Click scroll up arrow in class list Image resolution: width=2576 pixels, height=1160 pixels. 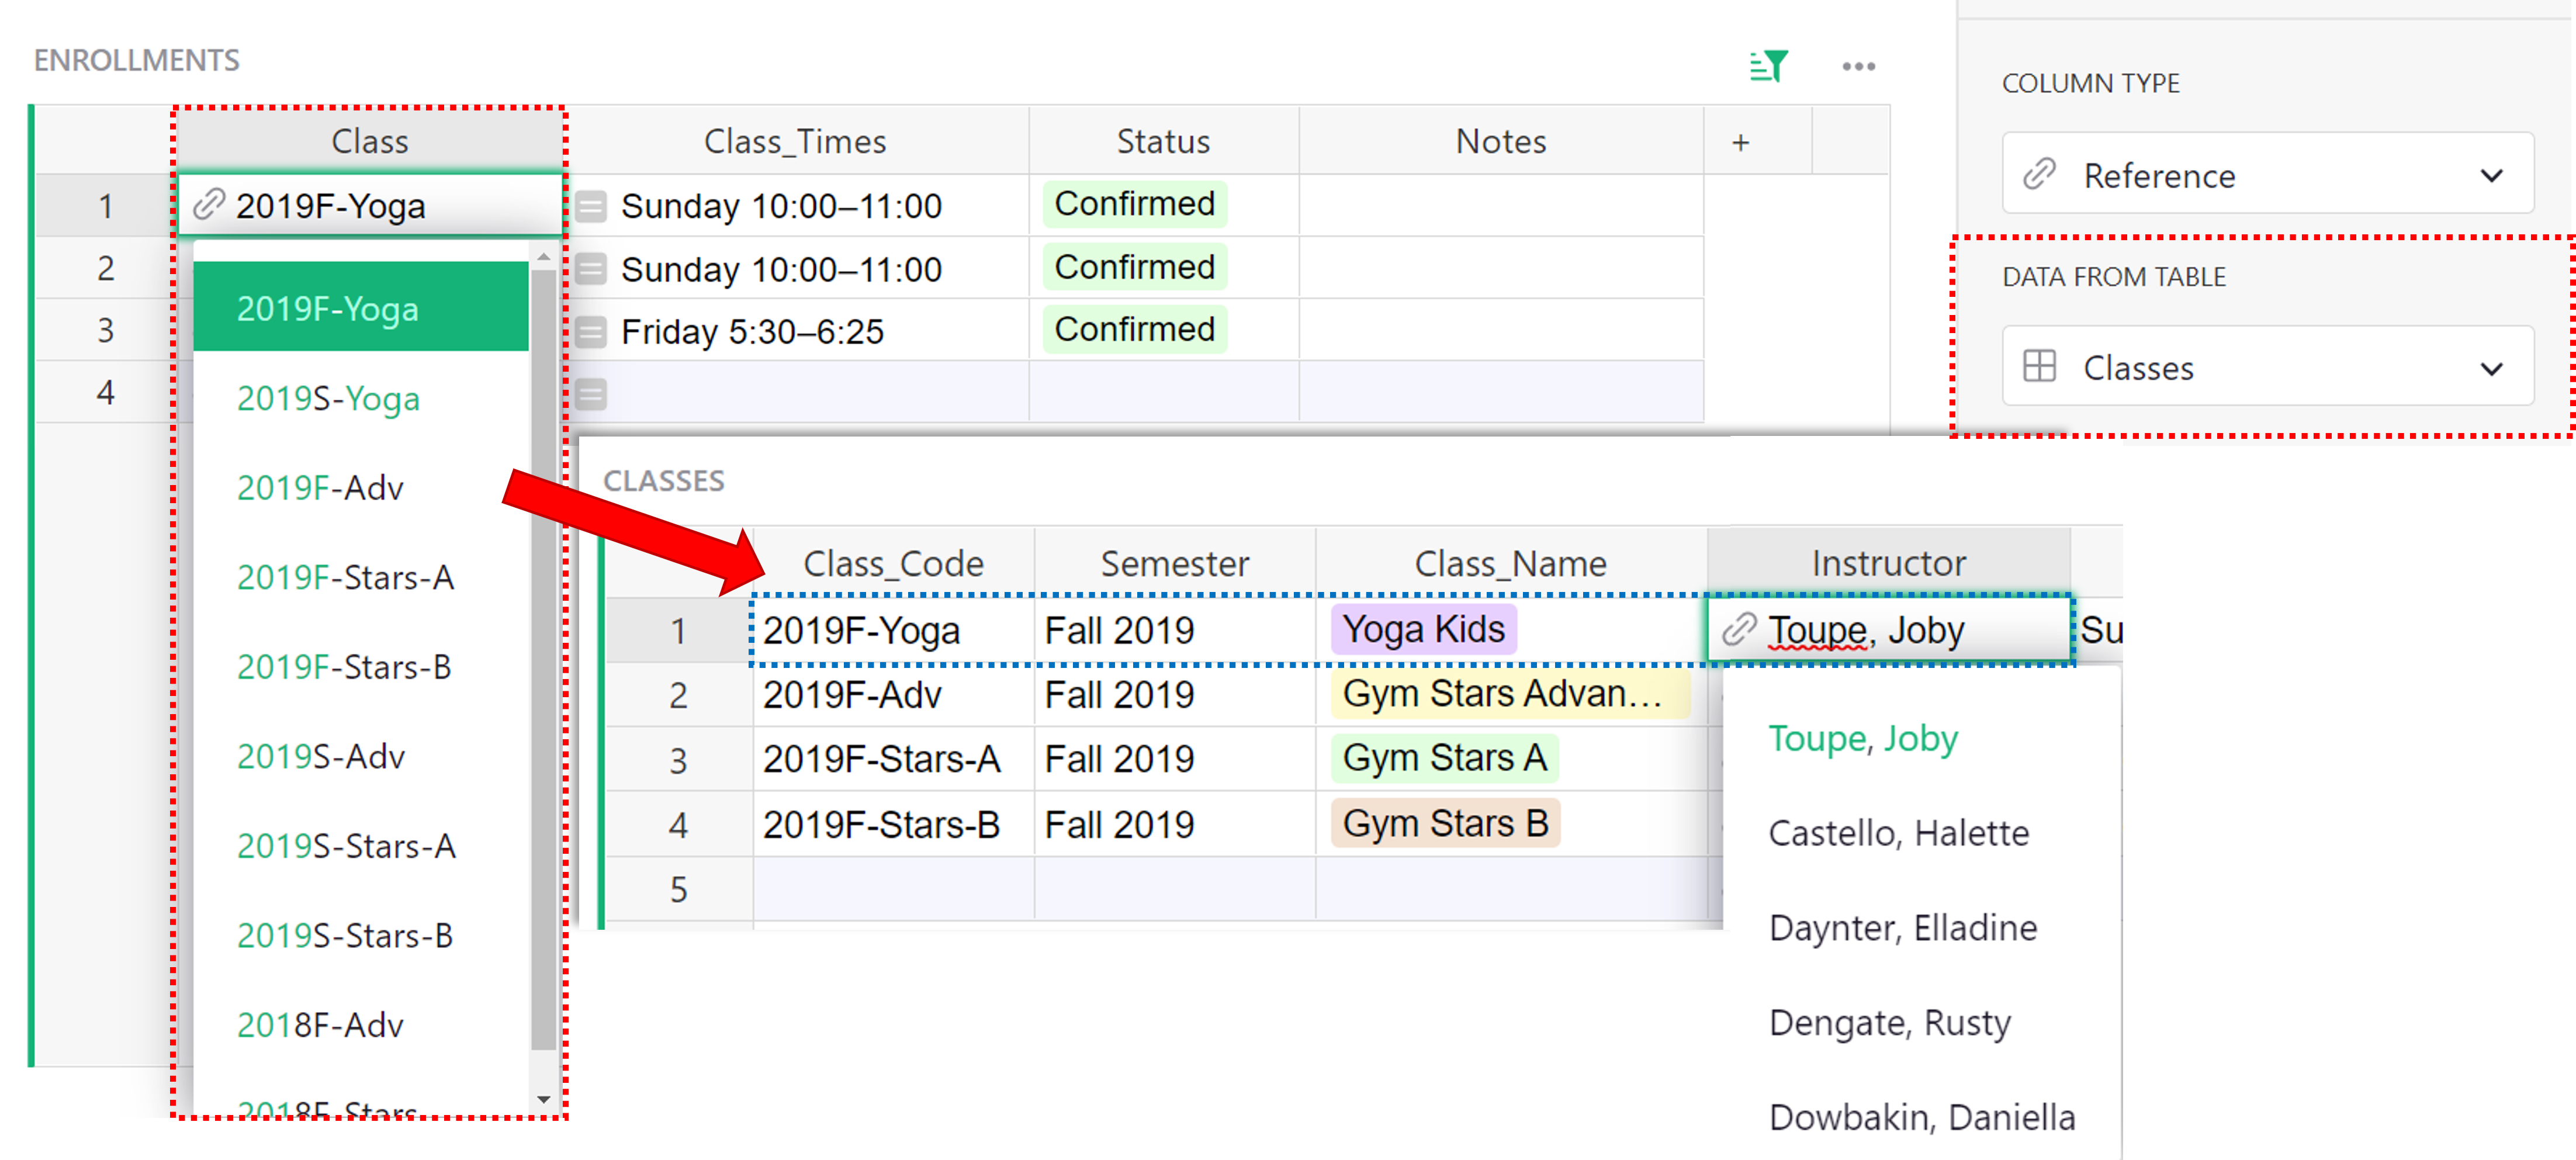point(543,257)
